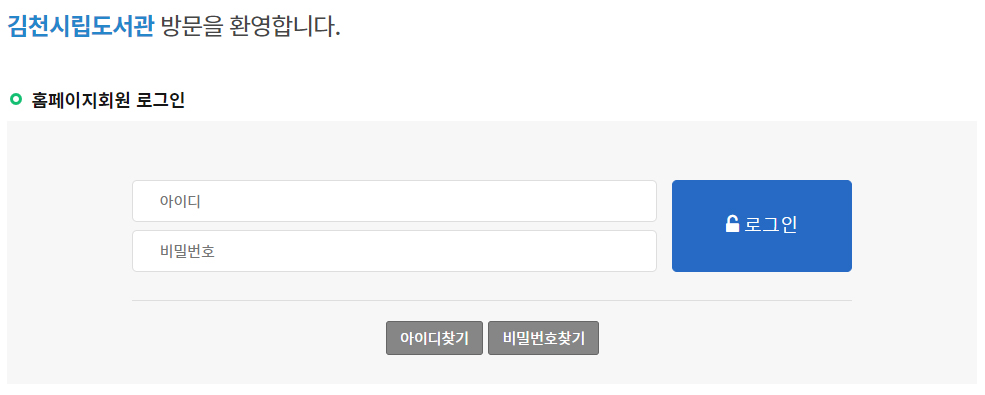Open the 아이디찾기 button
The image size is (985, 395).
pos(434,338)
